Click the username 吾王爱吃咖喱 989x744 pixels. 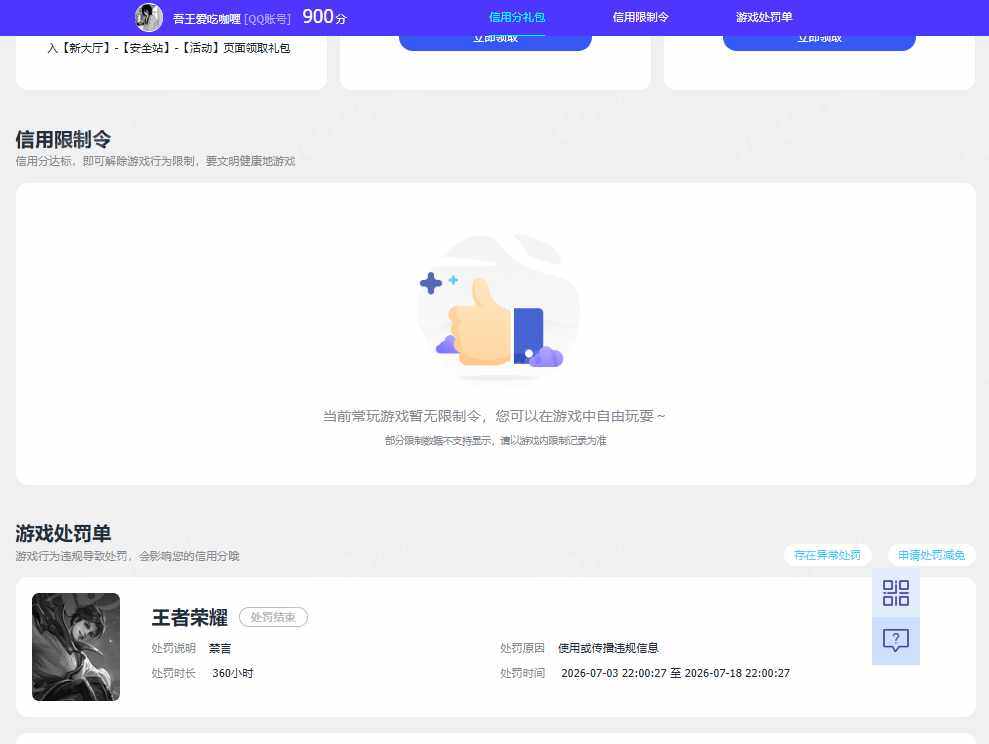tap(207, 19)
